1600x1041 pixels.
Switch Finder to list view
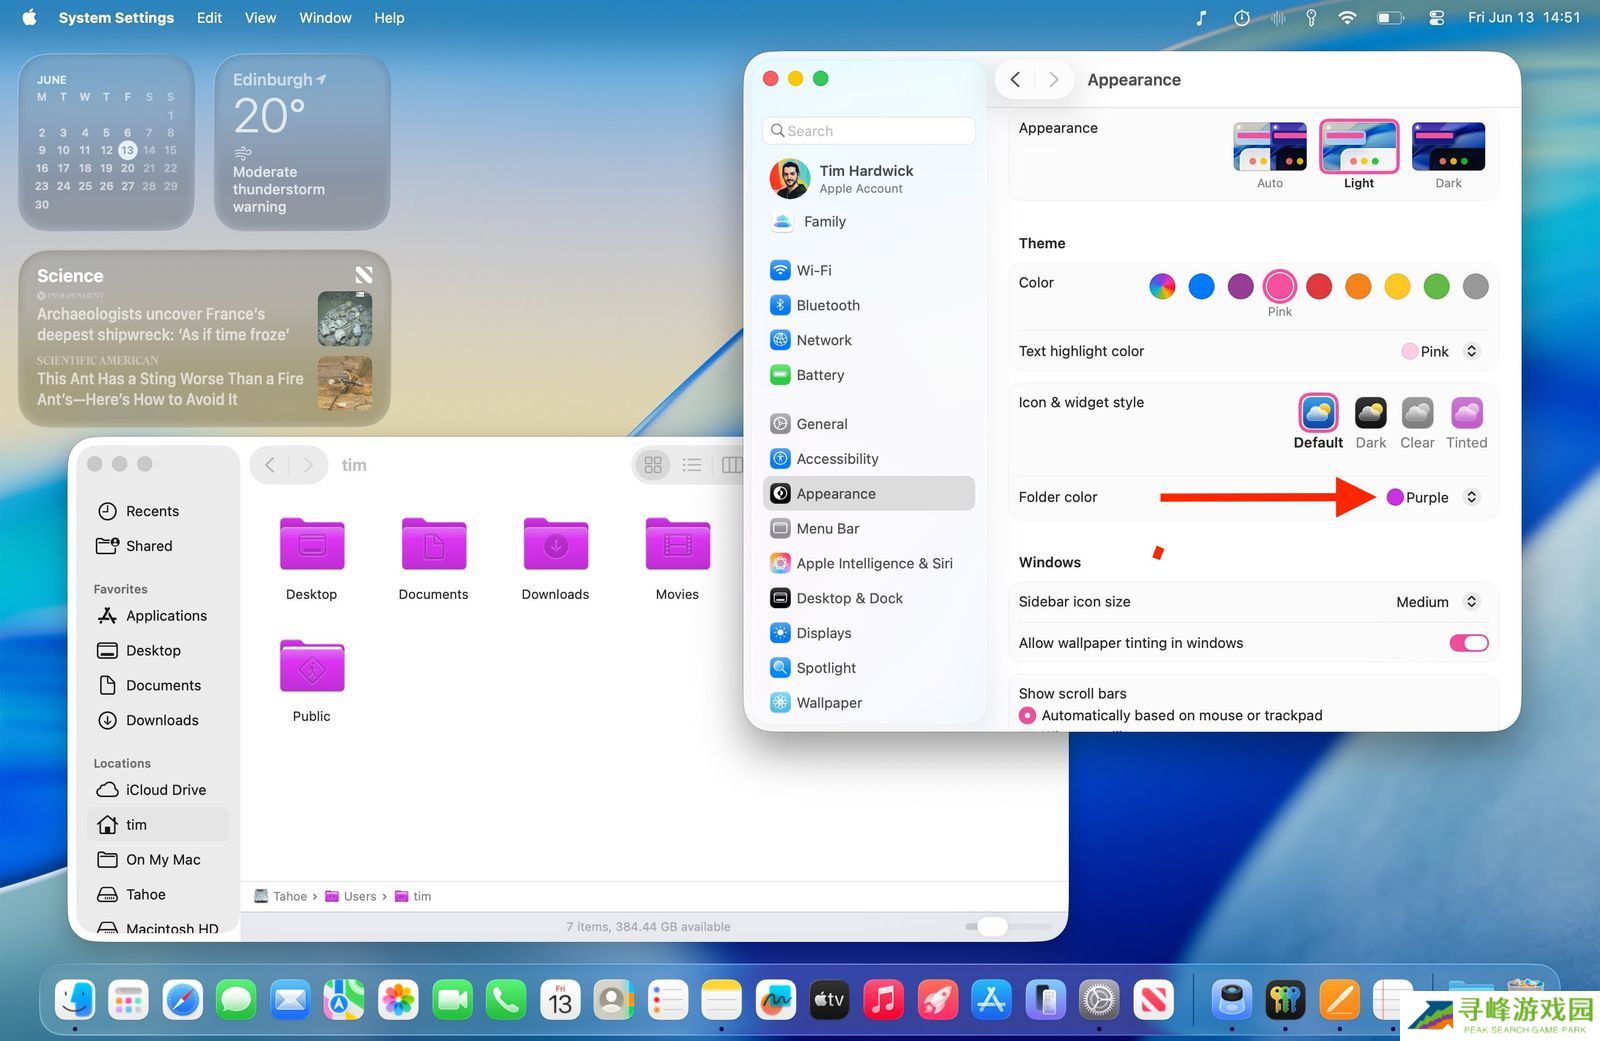pos(692,465)
